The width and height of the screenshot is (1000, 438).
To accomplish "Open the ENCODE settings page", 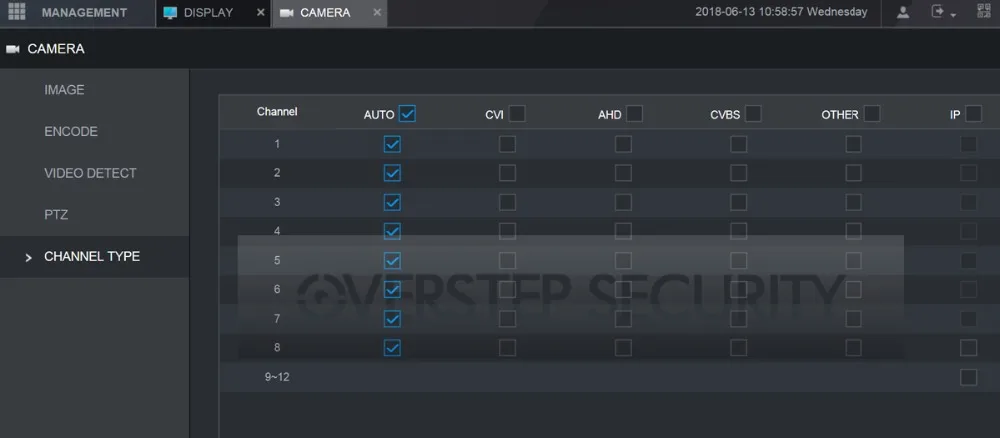I will click(x=94, y=131).
